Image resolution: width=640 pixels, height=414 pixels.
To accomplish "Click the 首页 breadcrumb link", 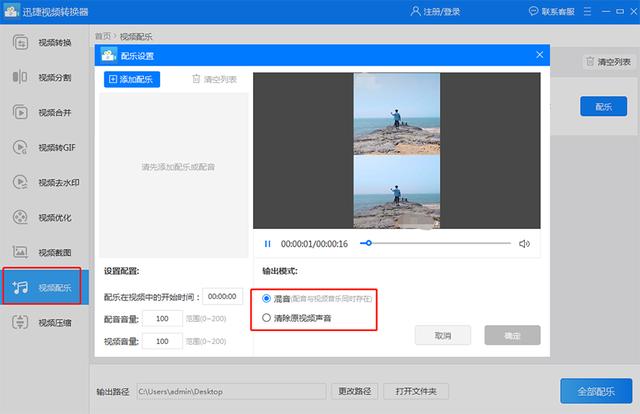I will [x=103, y=36].
